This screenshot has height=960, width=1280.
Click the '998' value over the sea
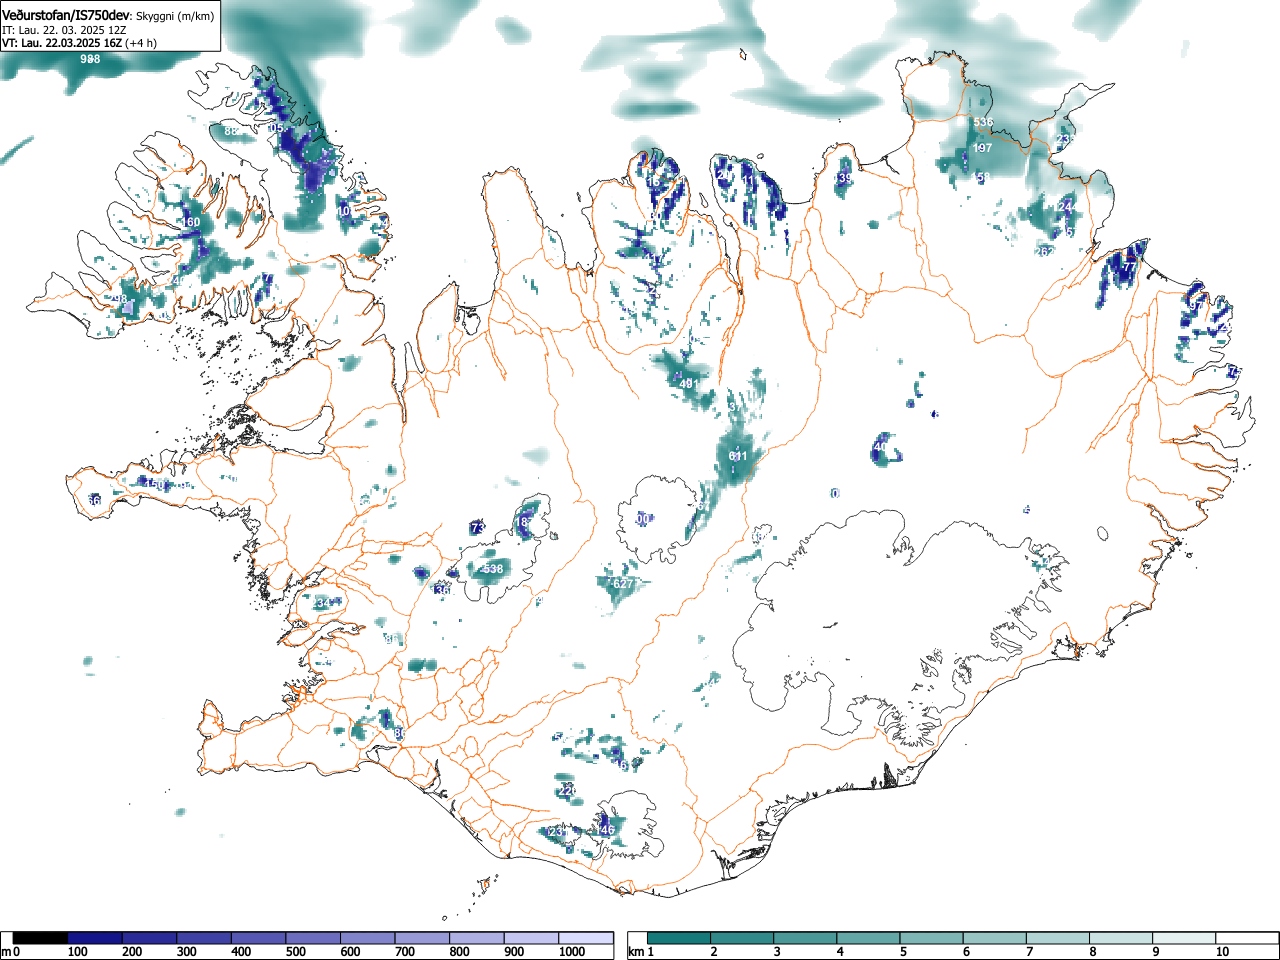(90, 59)
